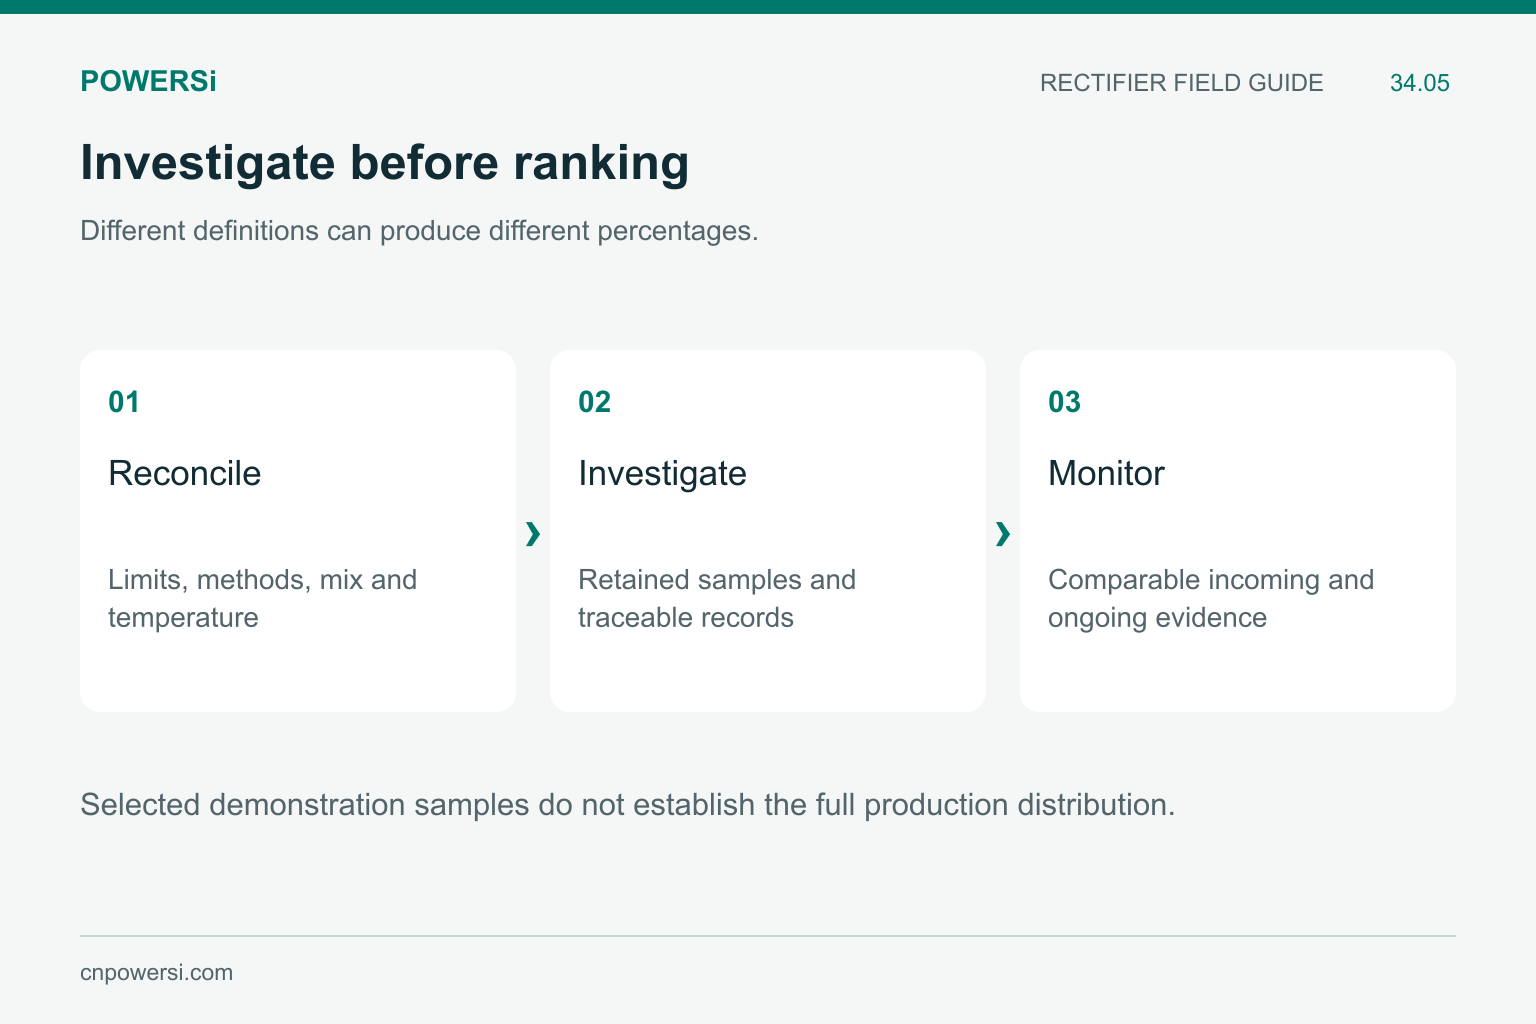1536x1024 pixels.
Task: Select the "Monitor" step heading
Action: pos(1106,473)
